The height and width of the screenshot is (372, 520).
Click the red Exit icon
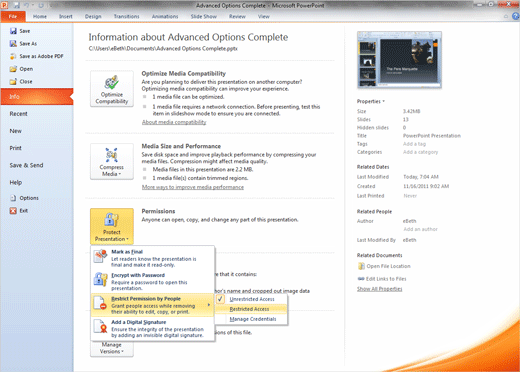pyautogui.click(x=13, y=211)
